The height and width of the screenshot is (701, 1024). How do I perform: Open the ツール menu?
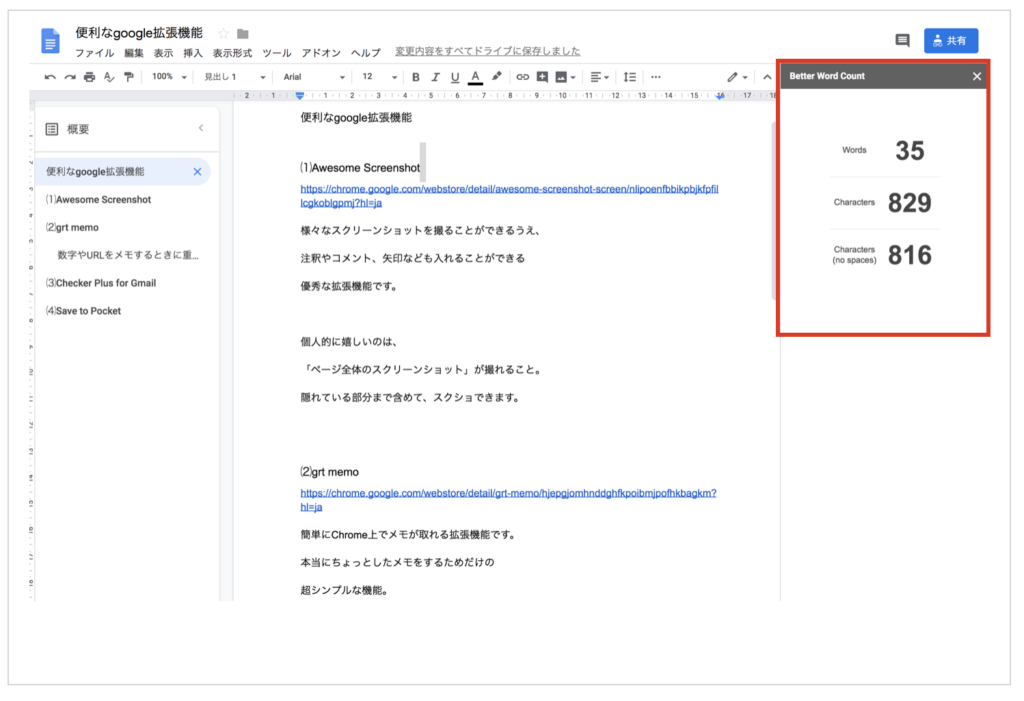click(277, 53)
